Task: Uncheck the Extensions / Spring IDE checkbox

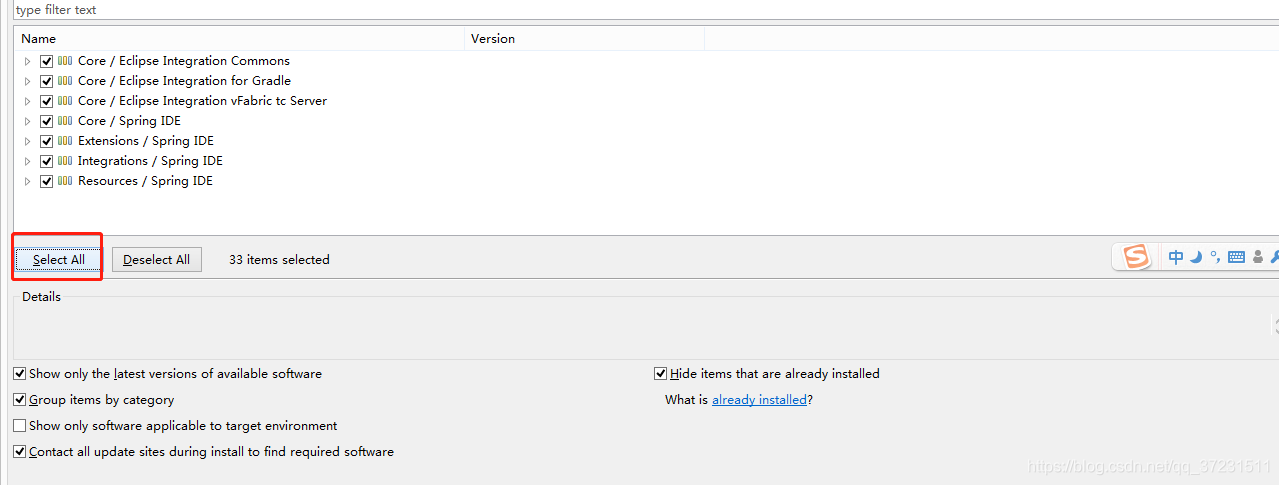Action: click(x=46, y=141)
